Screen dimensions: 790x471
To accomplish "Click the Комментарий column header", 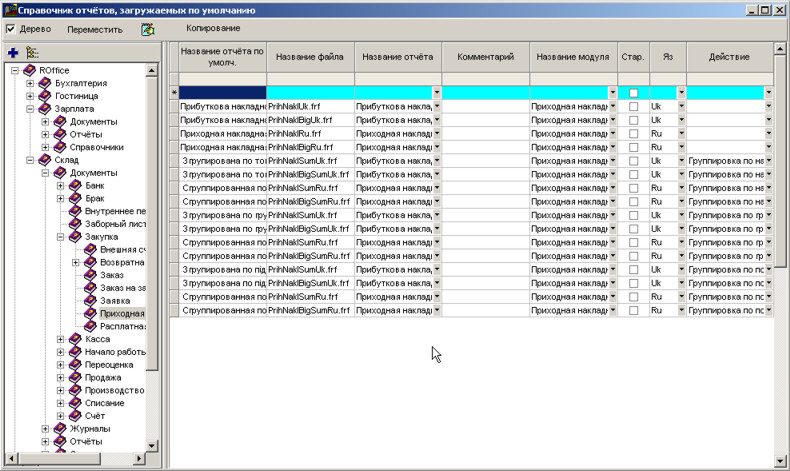I will pyautogui.click(x=485, y=57).
